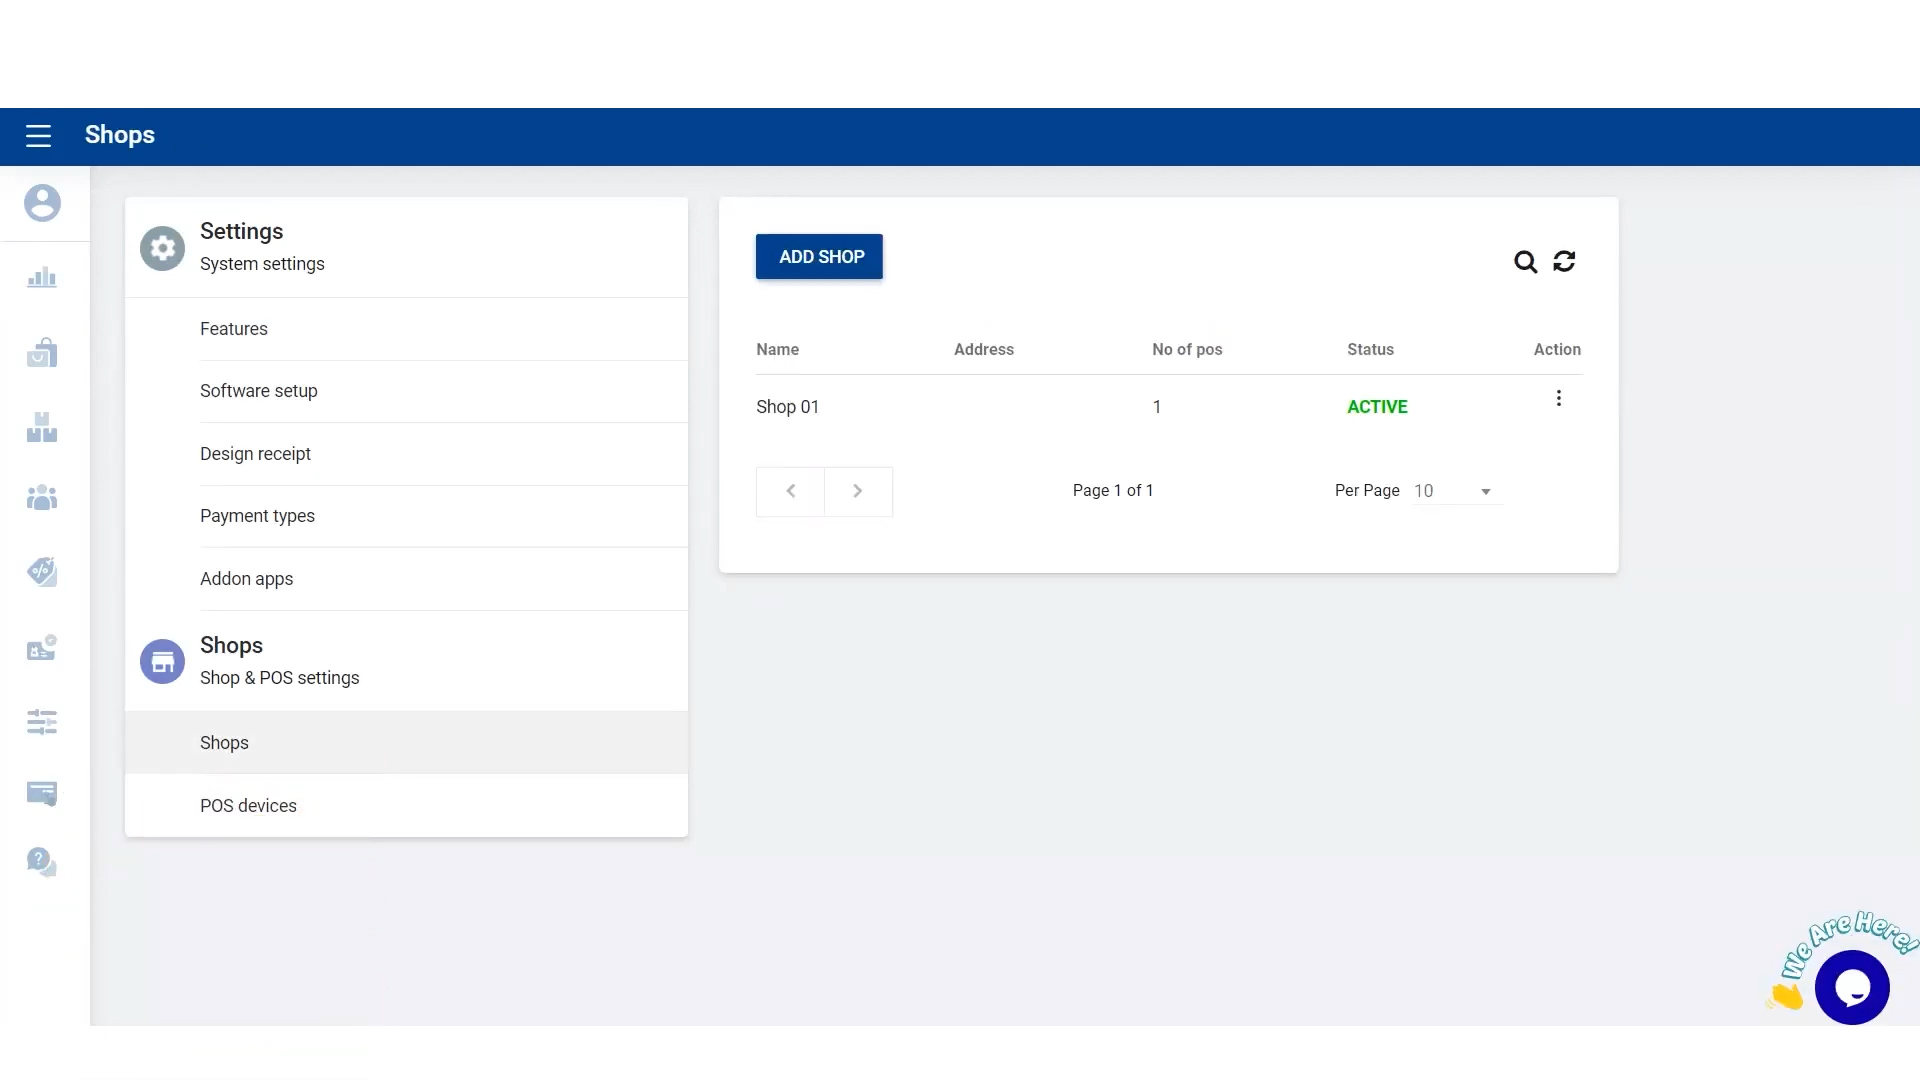Screen dimensions: 1920x1080
Task: Open the hamburger menu icon
Action: point(38,136)
